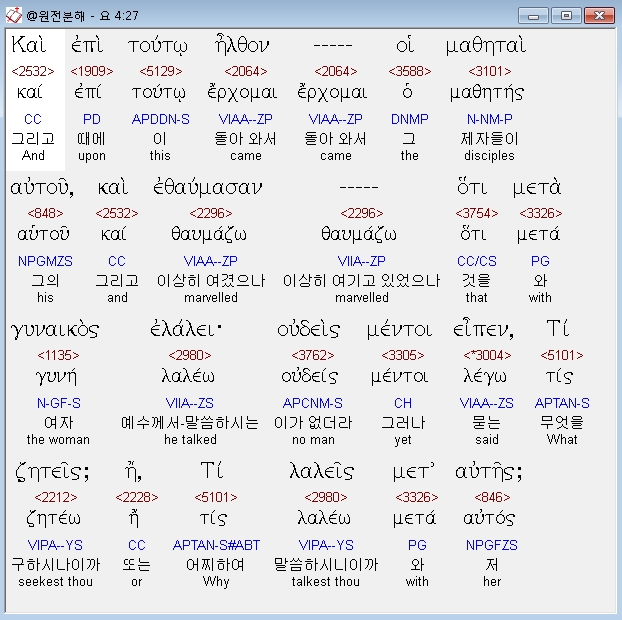This screenshot has width=622, height=620.
Task: Click Strong's number <2212>
Action: (x=56, y=497)
